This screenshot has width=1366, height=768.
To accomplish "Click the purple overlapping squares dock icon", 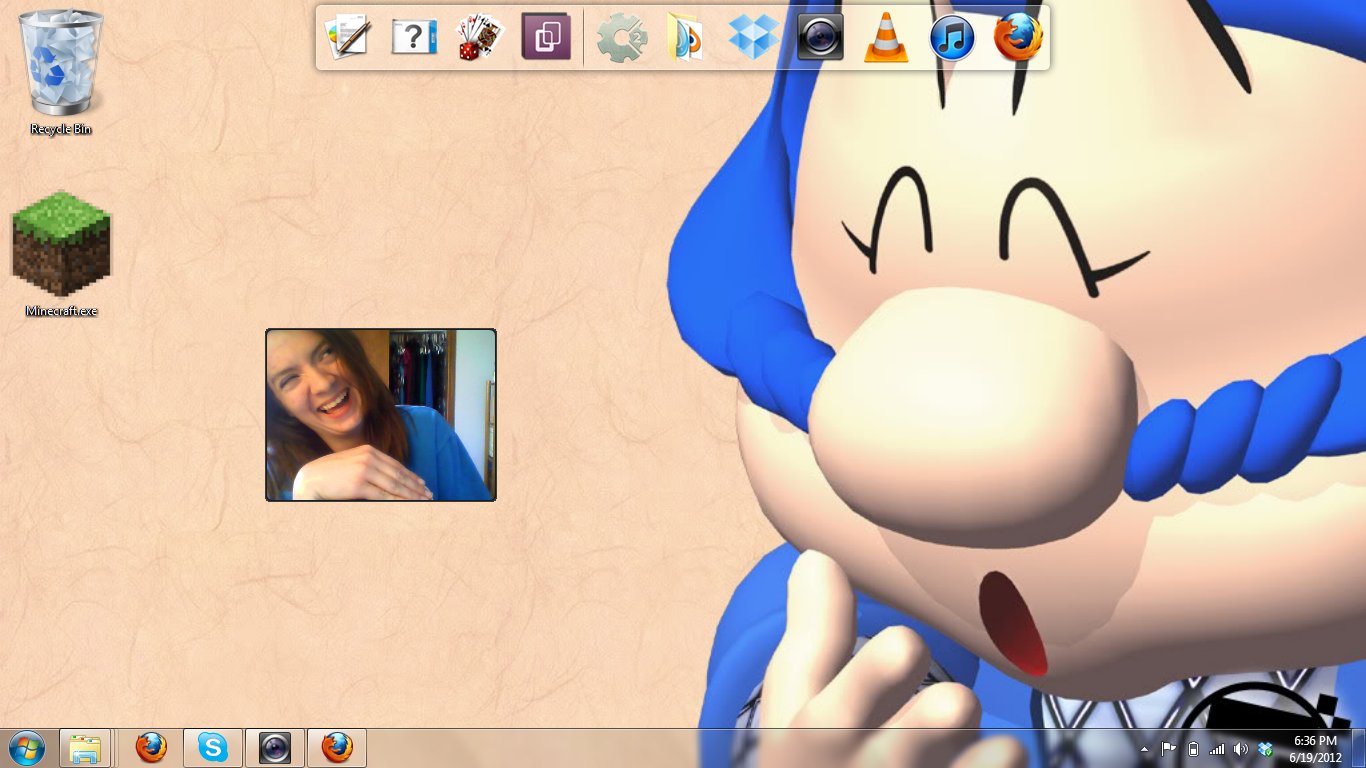I will click(546, 38).
